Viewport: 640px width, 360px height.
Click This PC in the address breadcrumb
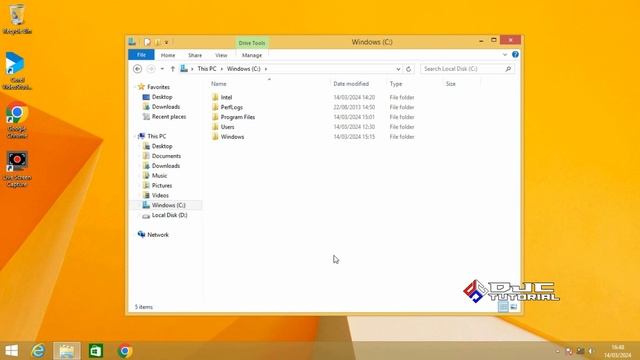207,69
